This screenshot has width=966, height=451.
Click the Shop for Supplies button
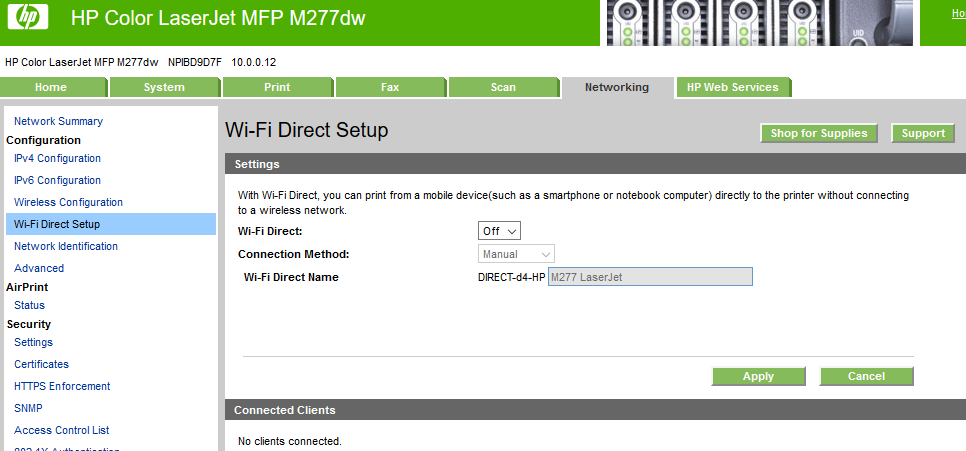819,133
